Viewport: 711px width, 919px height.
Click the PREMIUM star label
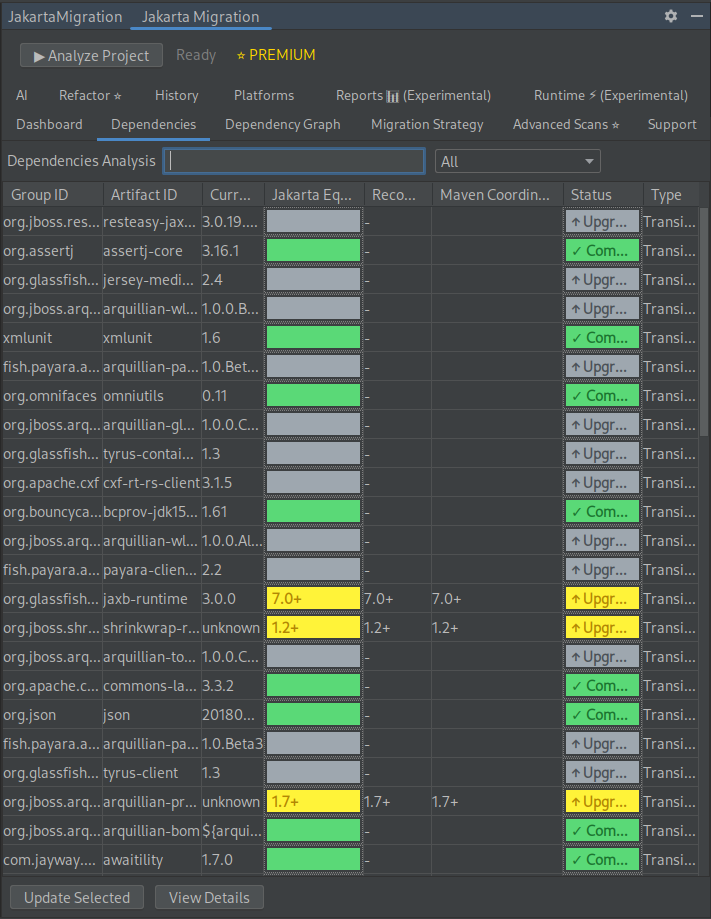[x=275, y=55]
